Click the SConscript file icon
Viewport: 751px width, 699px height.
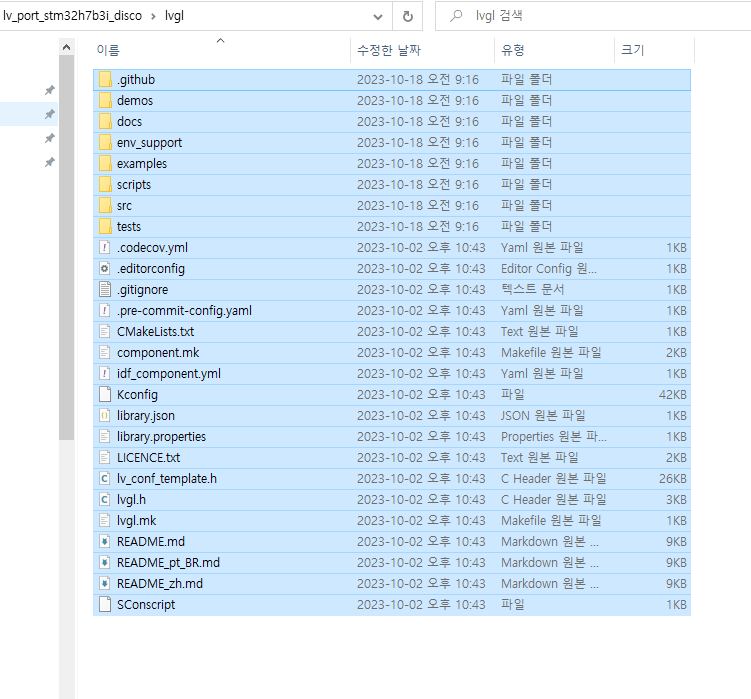click(x=105, y=605)
